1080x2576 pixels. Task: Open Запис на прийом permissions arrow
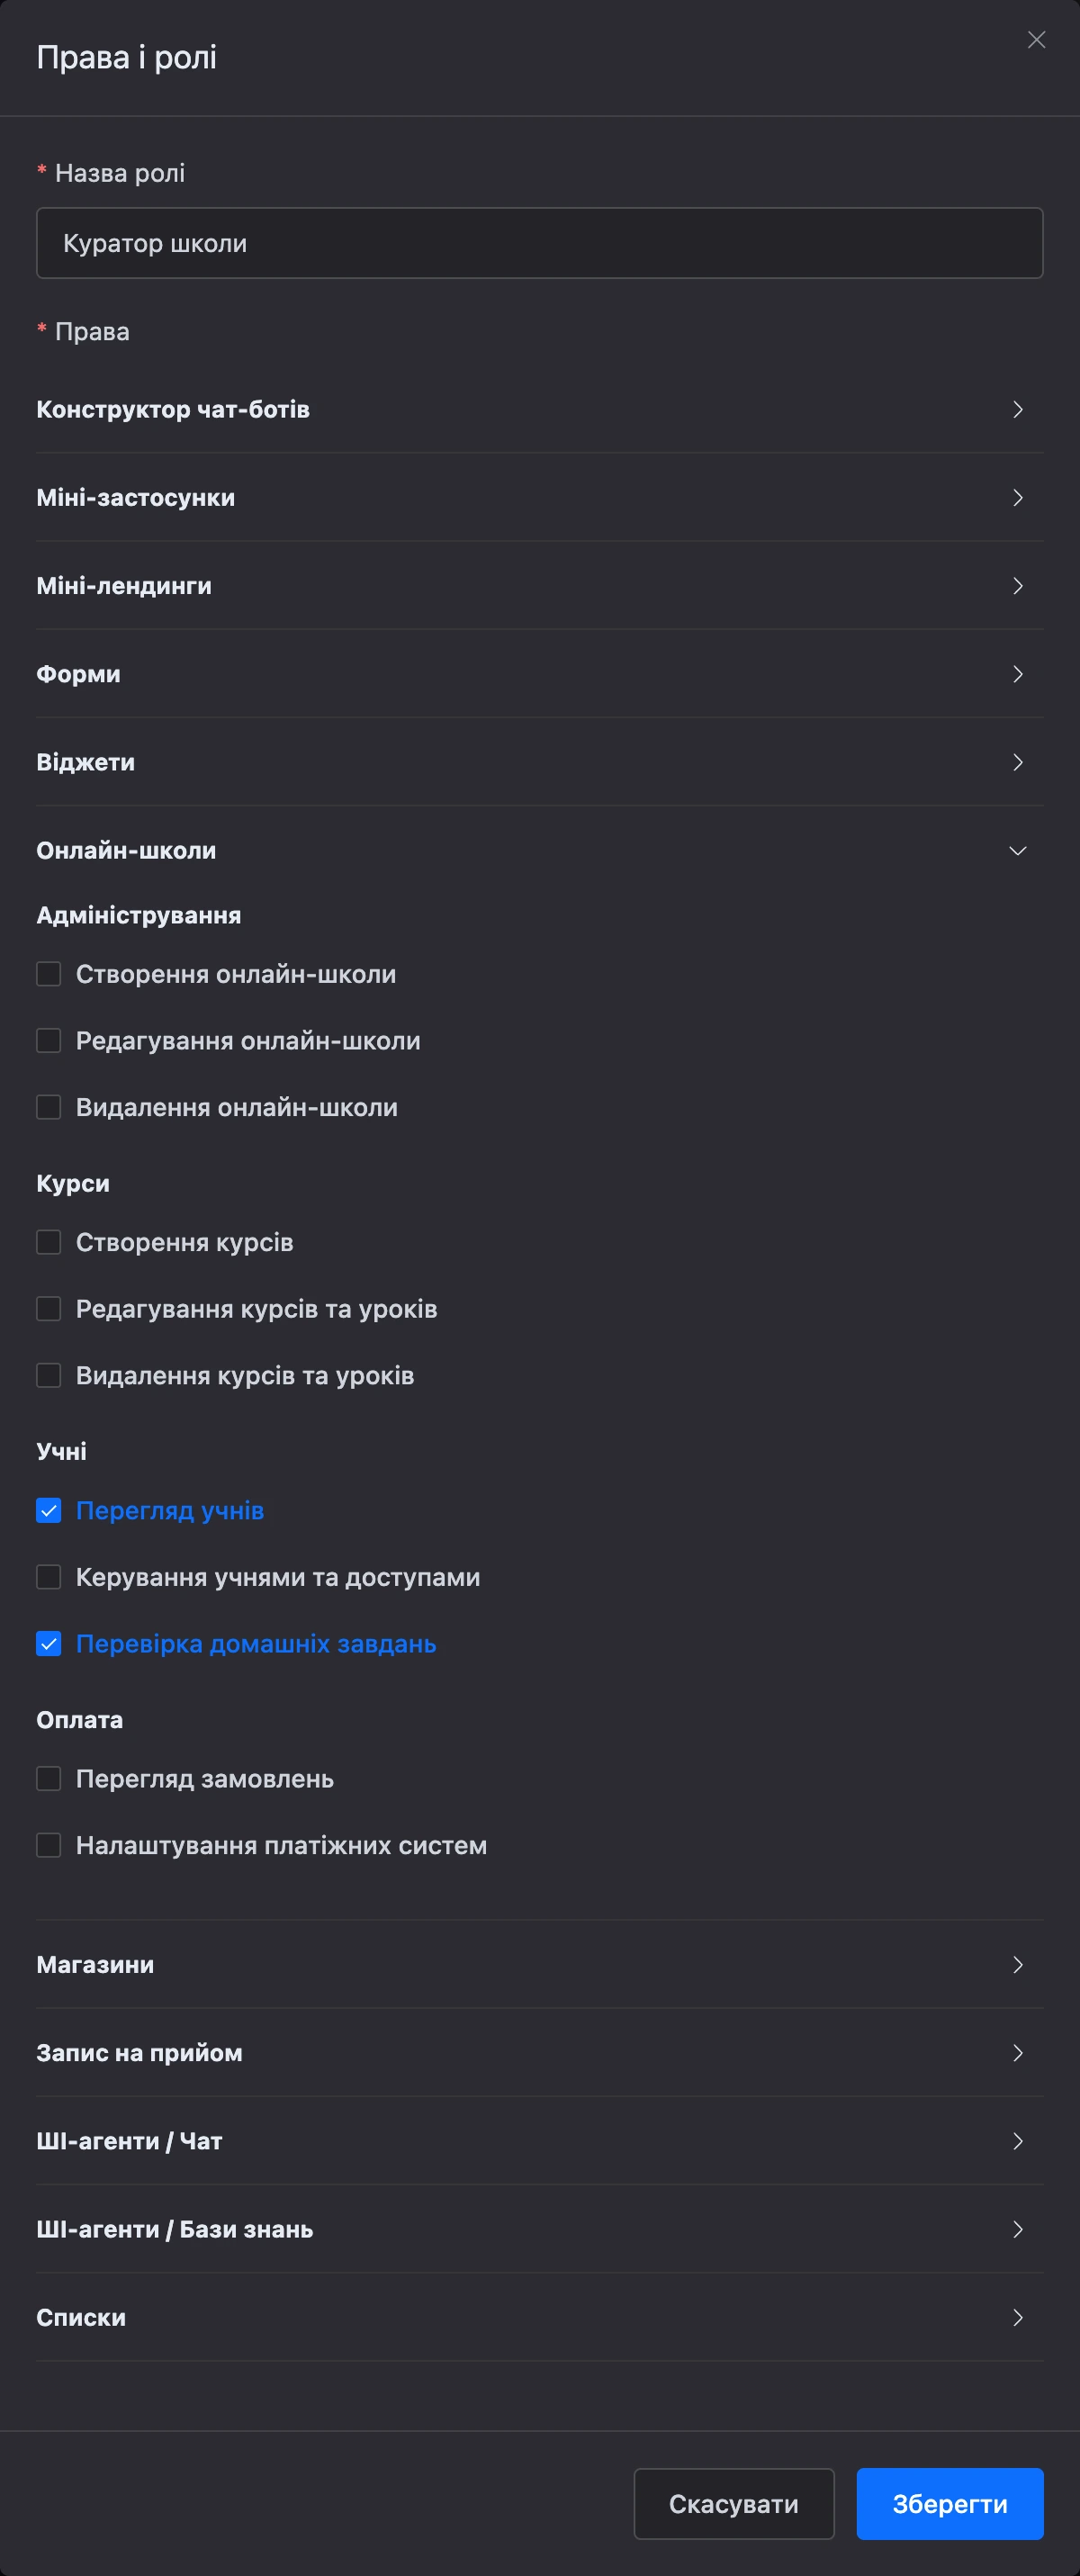[1017, 2052]
